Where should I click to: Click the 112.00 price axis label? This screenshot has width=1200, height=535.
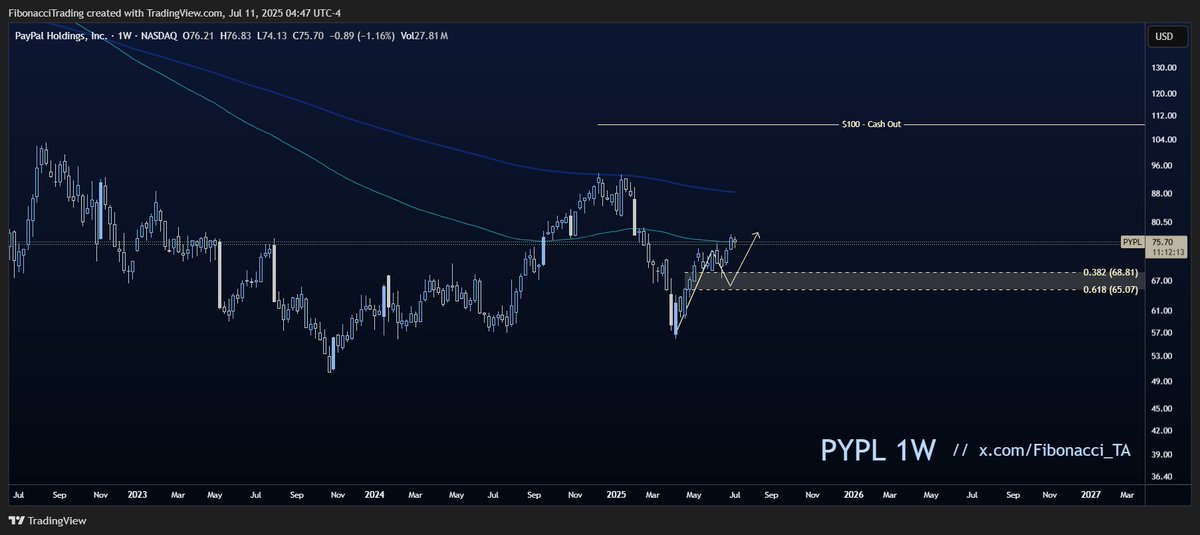[x=1163, y=115]
